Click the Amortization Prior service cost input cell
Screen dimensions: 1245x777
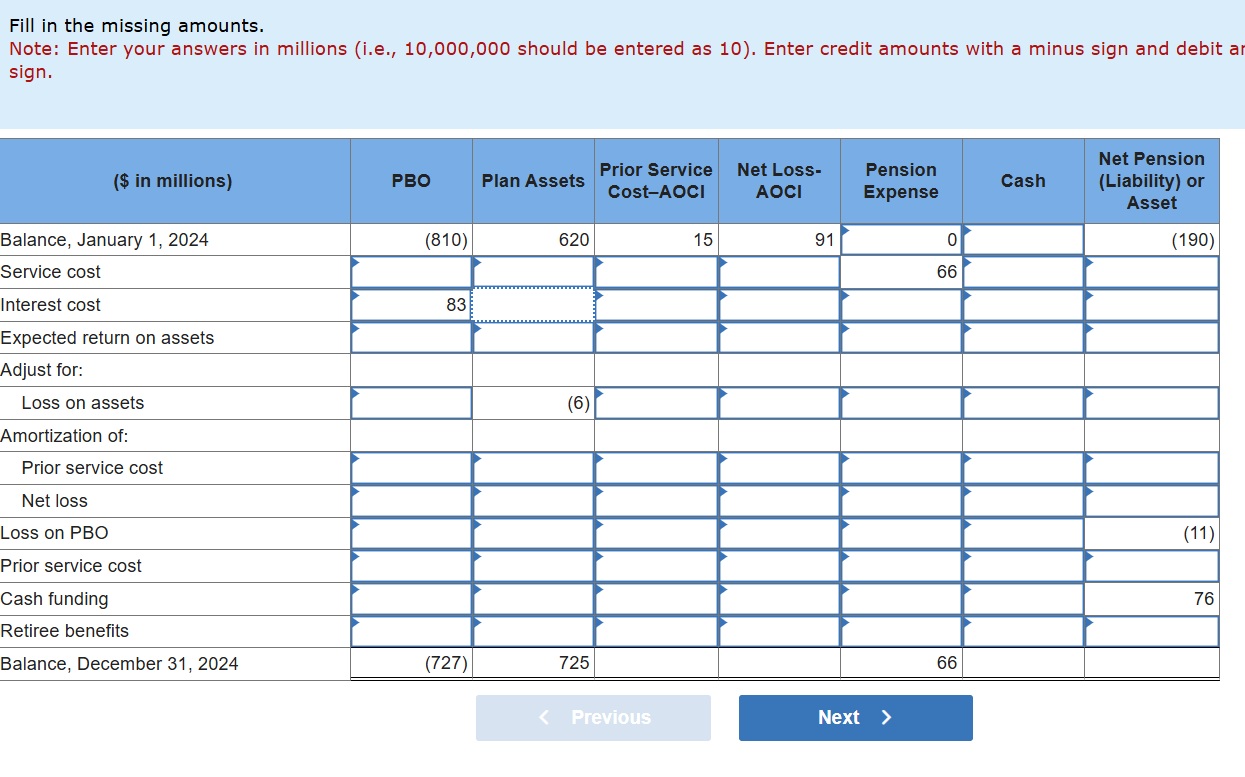(x=410, y=468)
